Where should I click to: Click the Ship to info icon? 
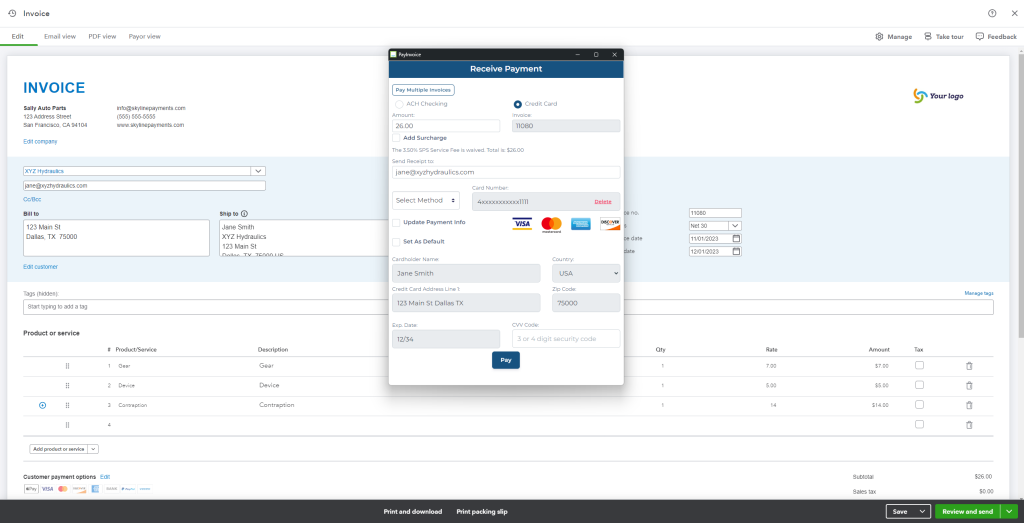tap(244, 213)
